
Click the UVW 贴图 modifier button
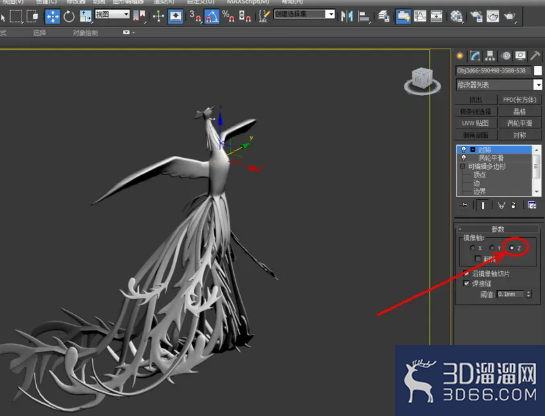point(476,123)
